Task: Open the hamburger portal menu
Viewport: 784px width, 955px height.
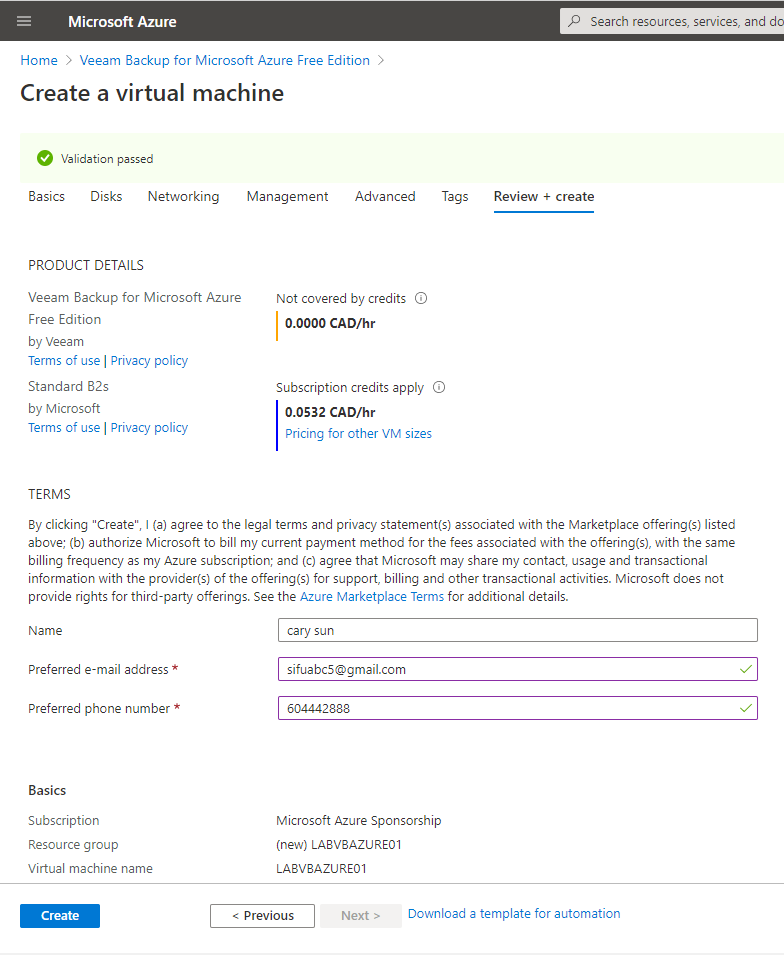Action: tap(24, 21)
